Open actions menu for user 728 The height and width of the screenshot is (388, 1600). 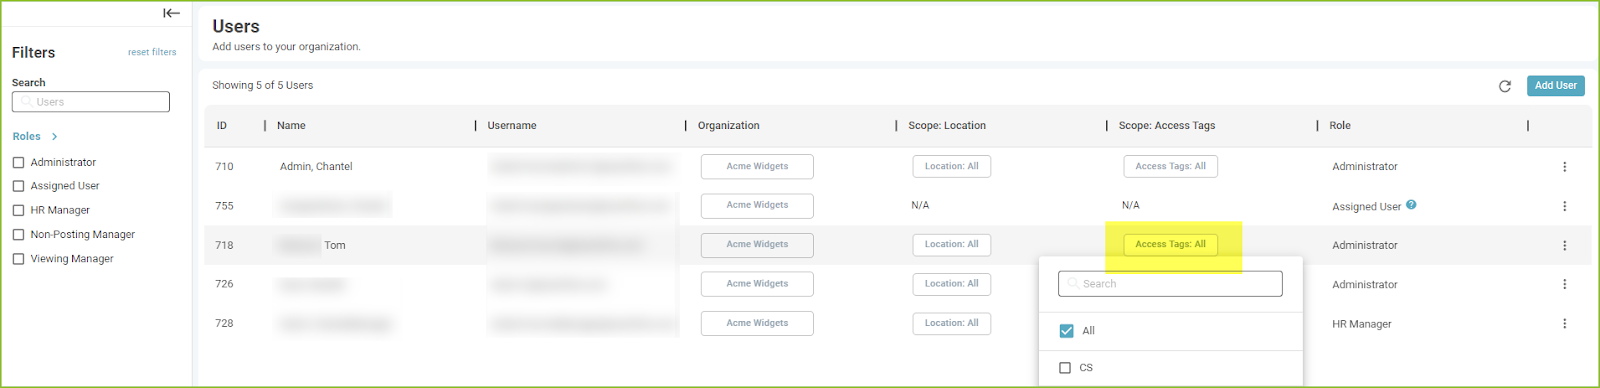pos(1564,323)
